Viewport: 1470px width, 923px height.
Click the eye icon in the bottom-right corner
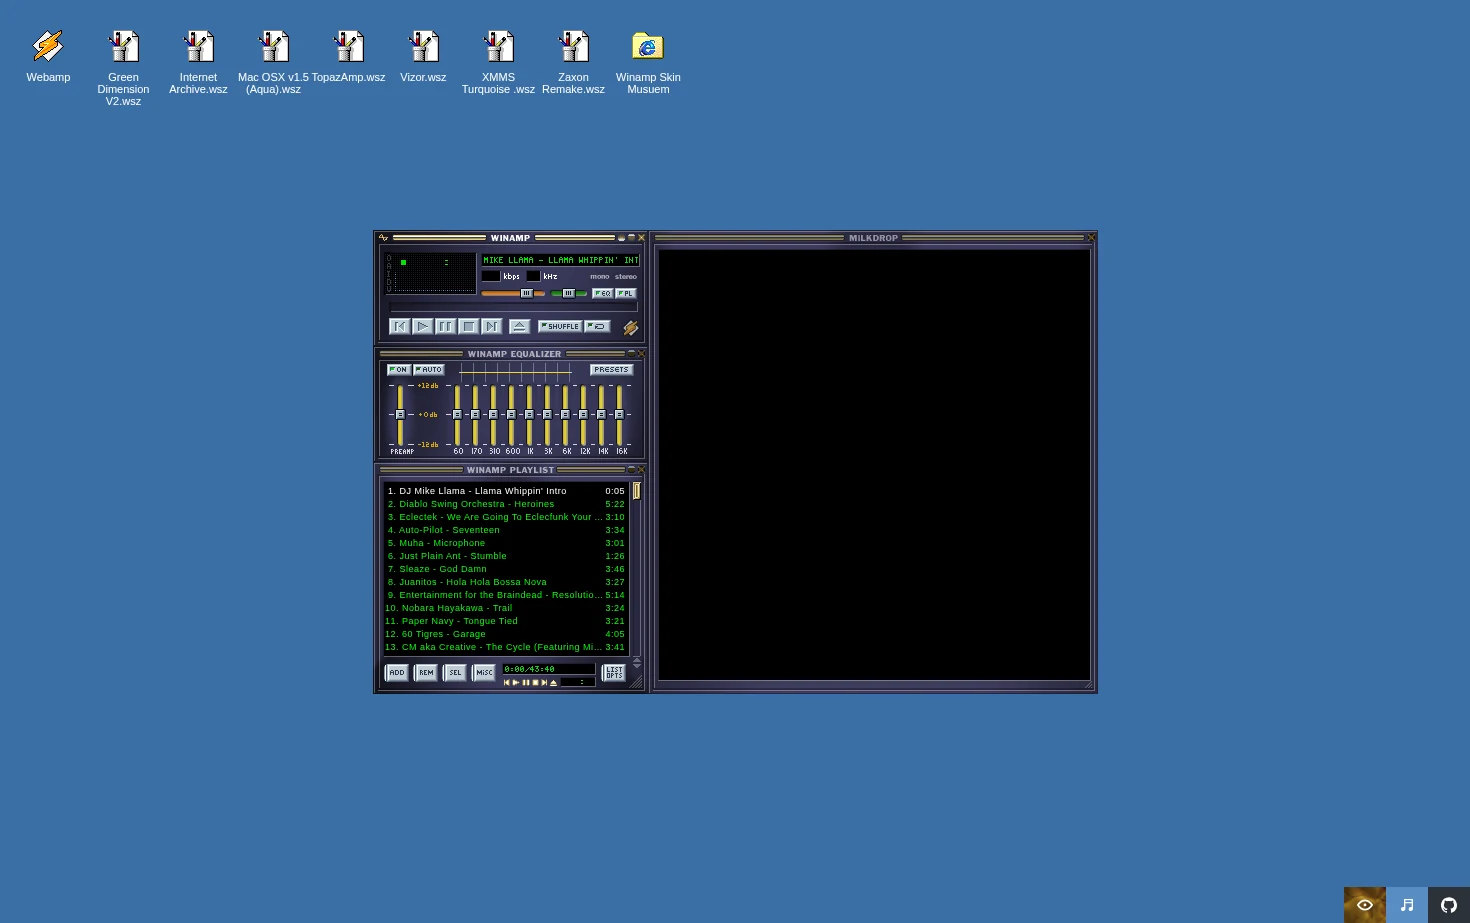(1365, 905)
